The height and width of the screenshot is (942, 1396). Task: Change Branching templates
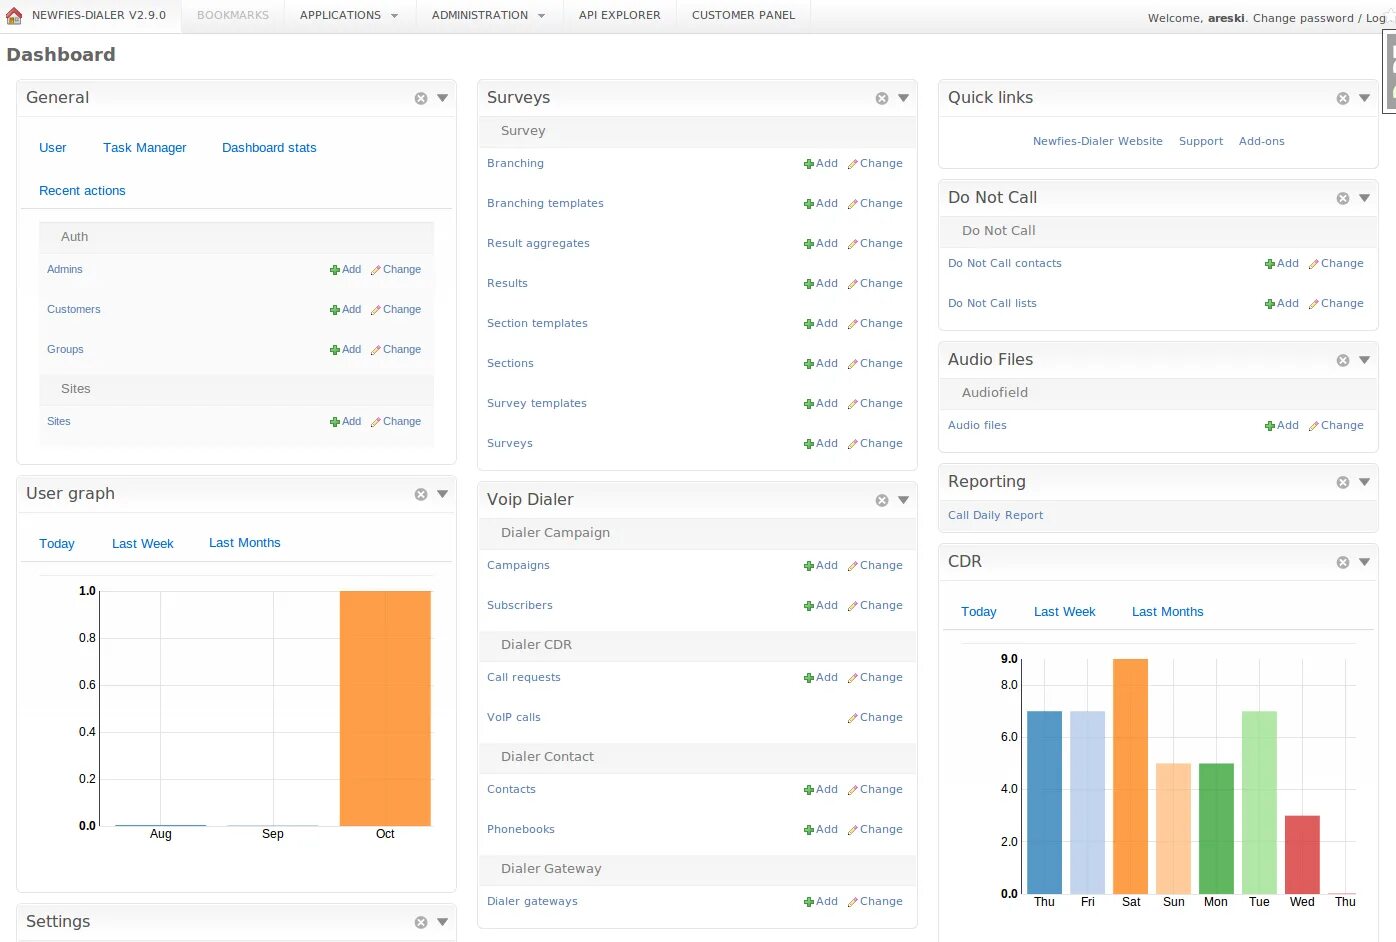[x=875, y=203]
